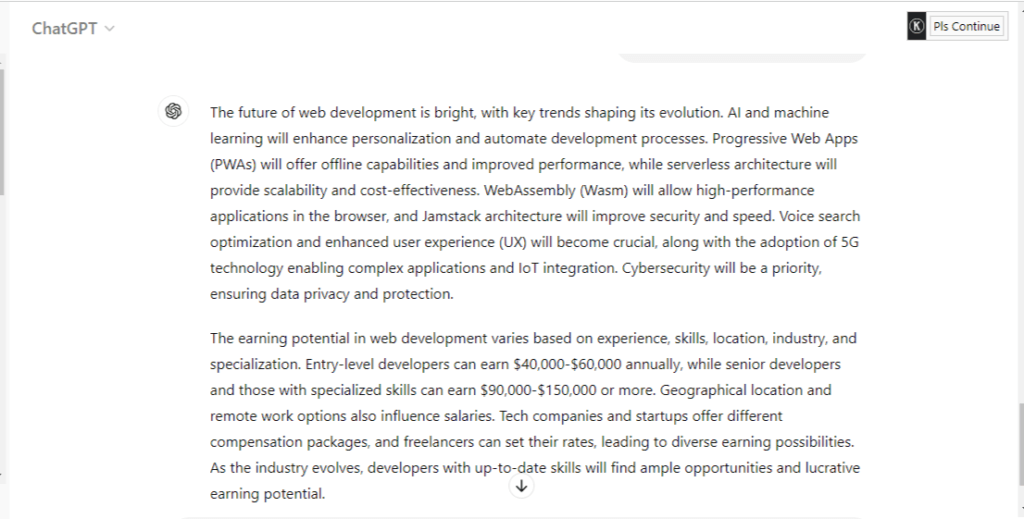Click the right vertical scrollbar thumb
This screenshot has width=1024, height=519.
click(x=1021, y=444)
